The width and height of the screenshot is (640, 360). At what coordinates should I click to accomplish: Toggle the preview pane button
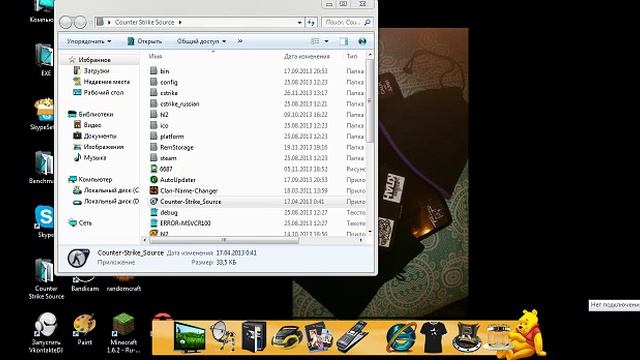point(344,41)
